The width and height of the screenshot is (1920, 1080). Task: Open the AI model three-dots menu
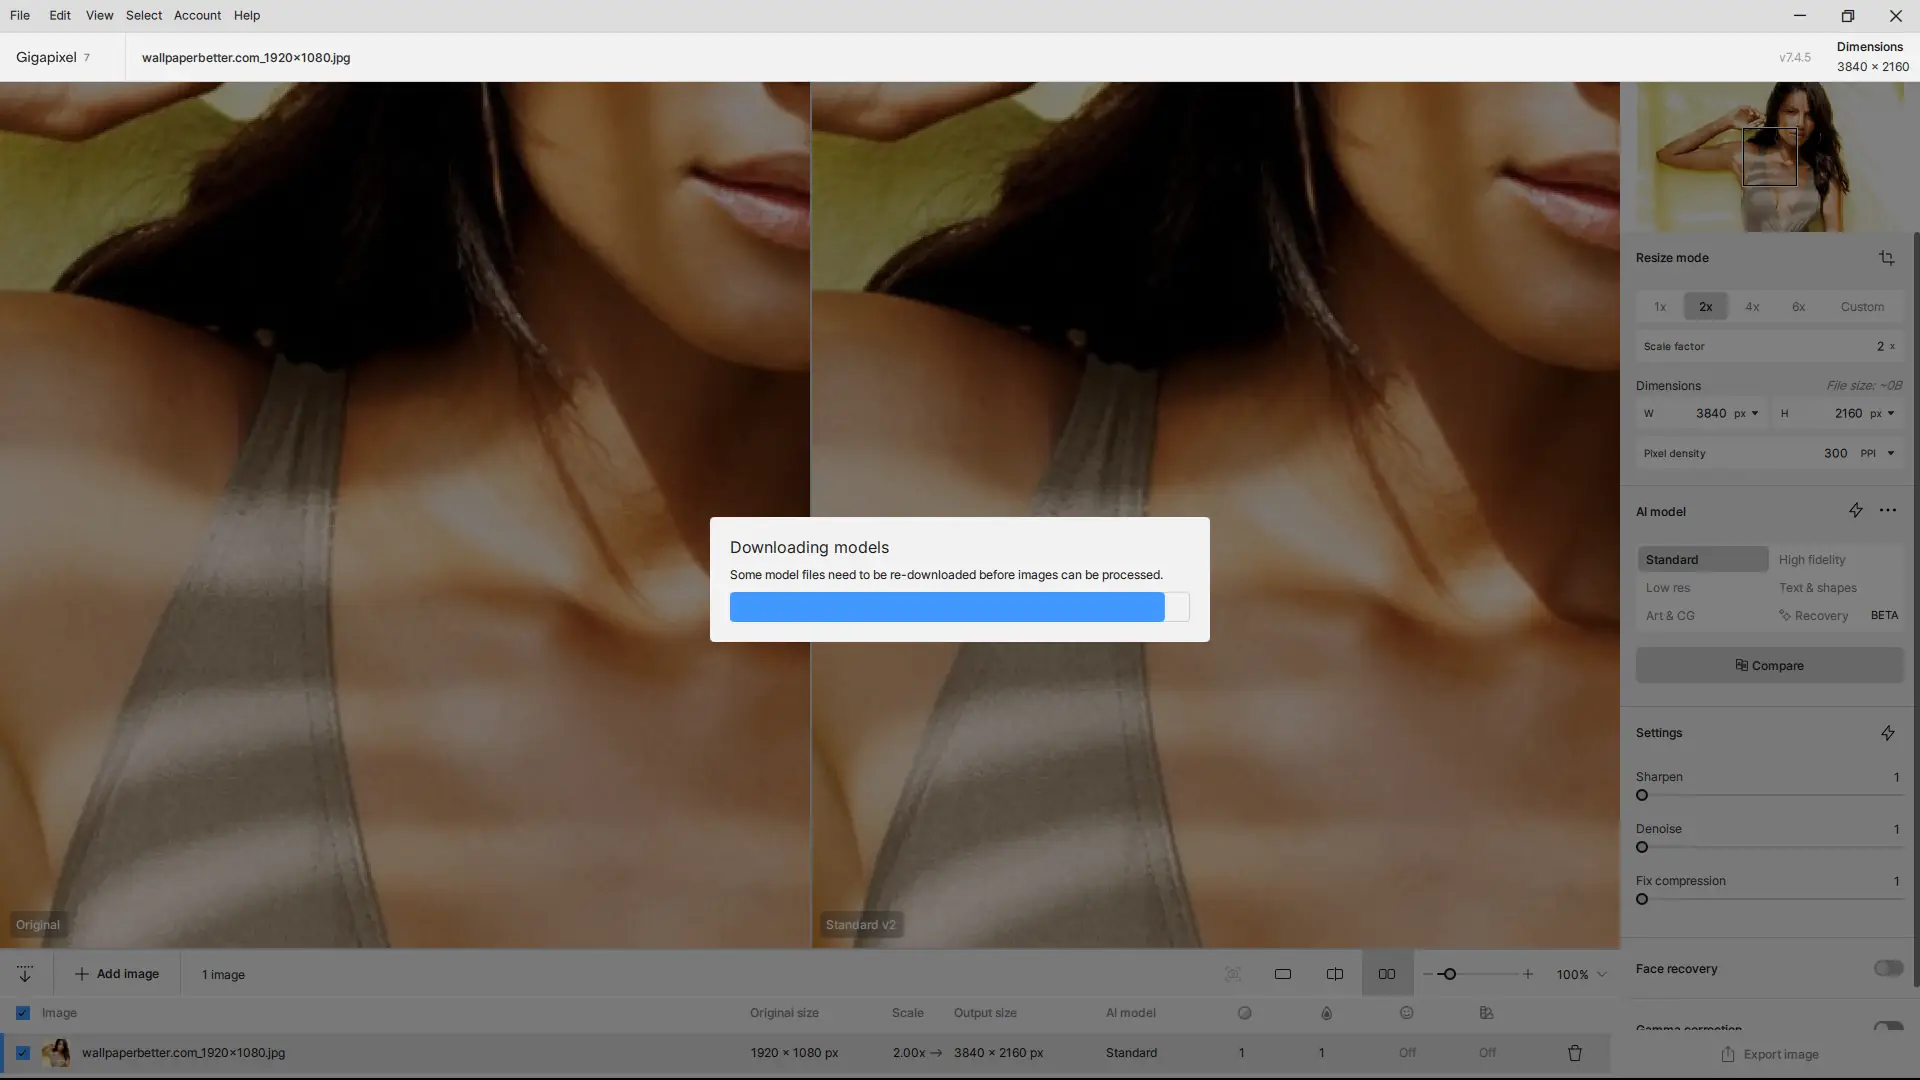click(x=1888, y=511)
